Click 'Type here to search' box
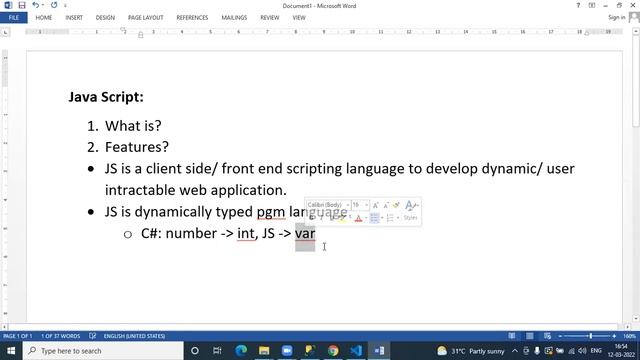 103,351
